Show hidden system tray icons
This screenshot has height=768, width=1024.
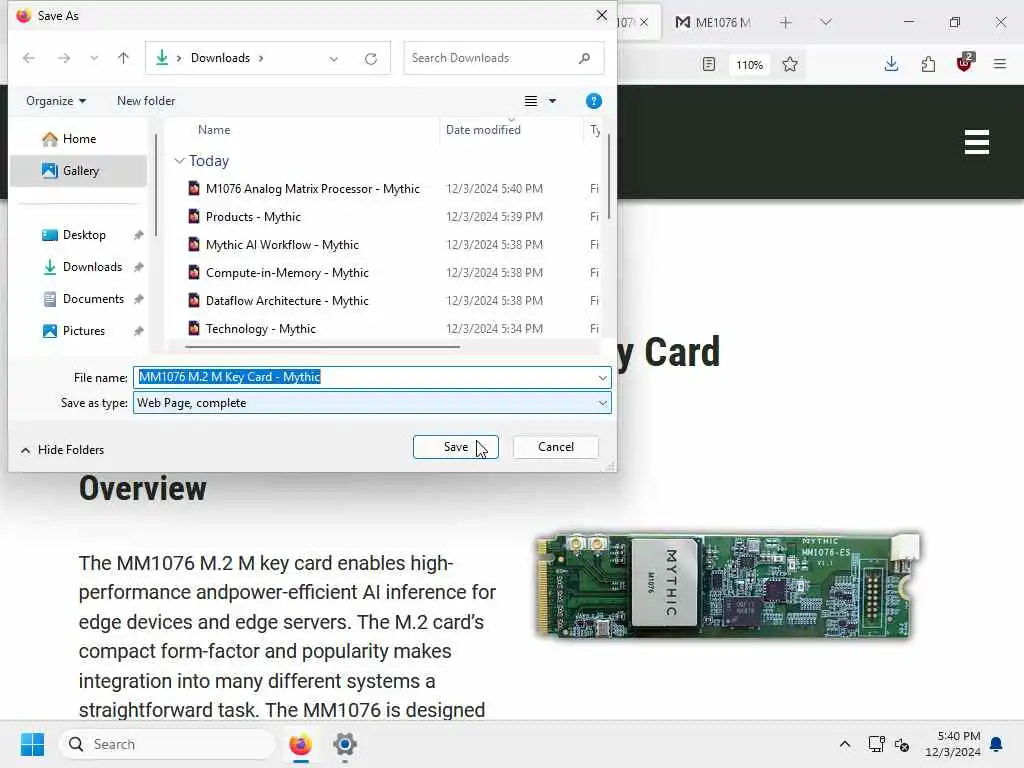844,744
